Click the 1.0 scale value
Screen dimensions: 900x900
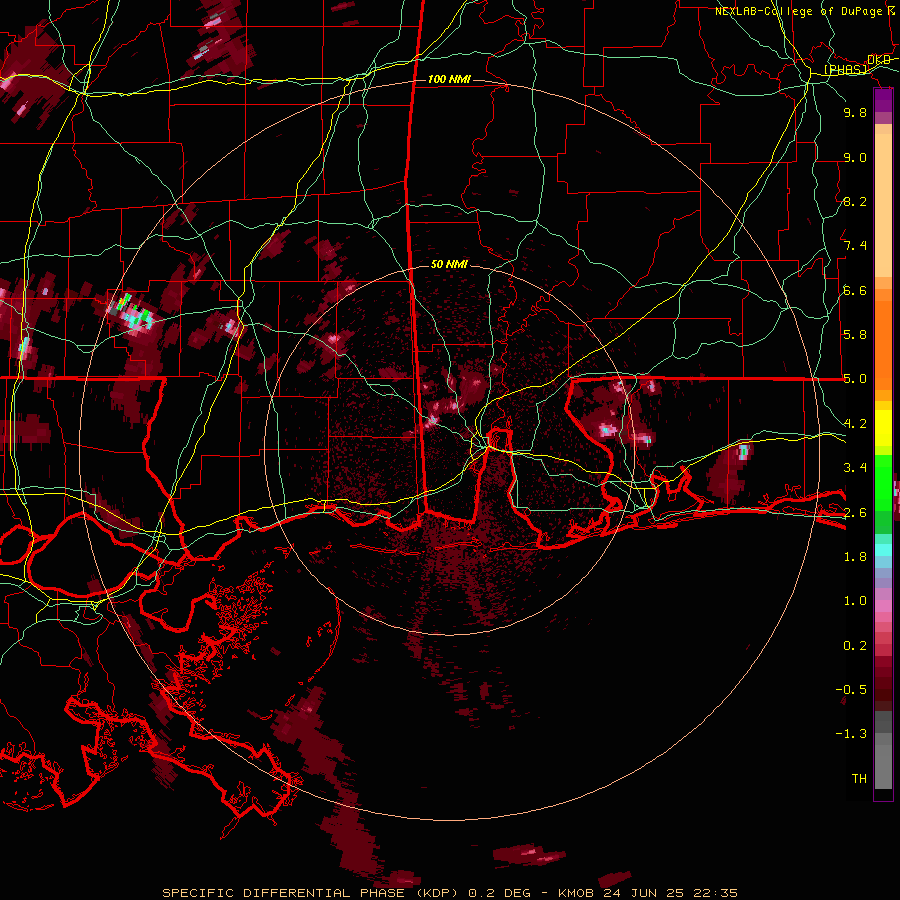click(x=855, y=601)
